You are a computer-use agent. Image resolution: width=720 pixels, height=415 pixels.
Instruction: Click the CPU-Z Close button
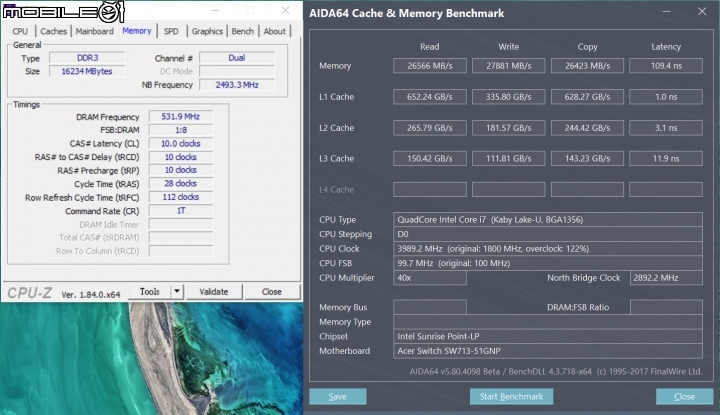(272, 292)
